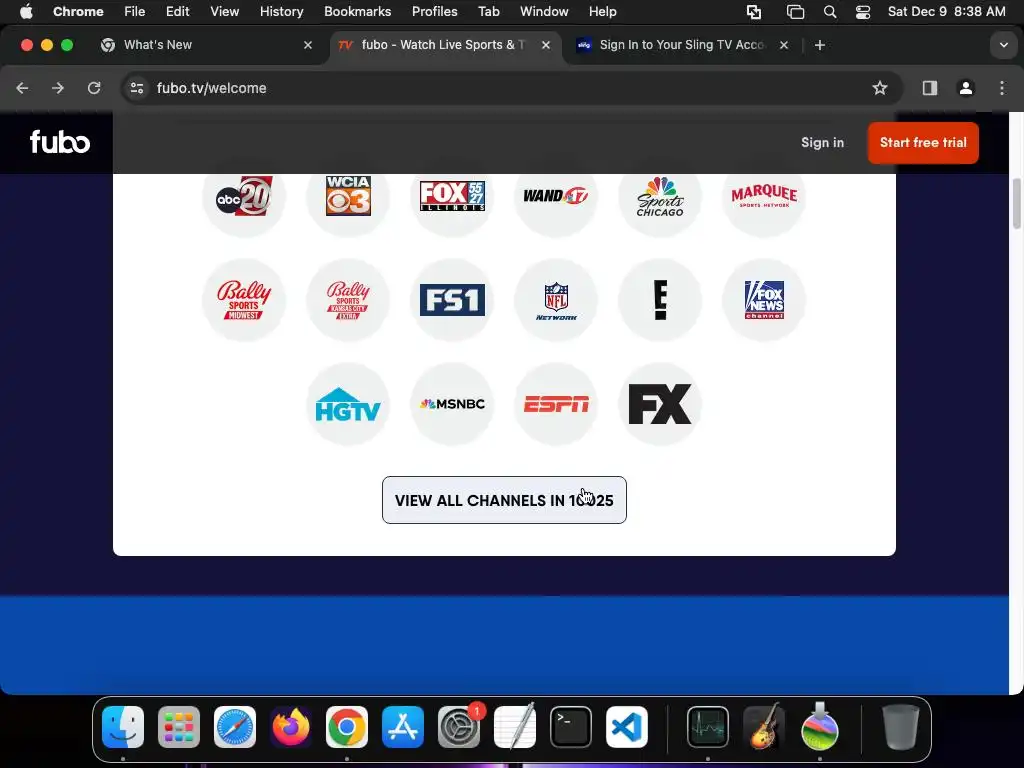Open the Apple menu

pos(25,11)
